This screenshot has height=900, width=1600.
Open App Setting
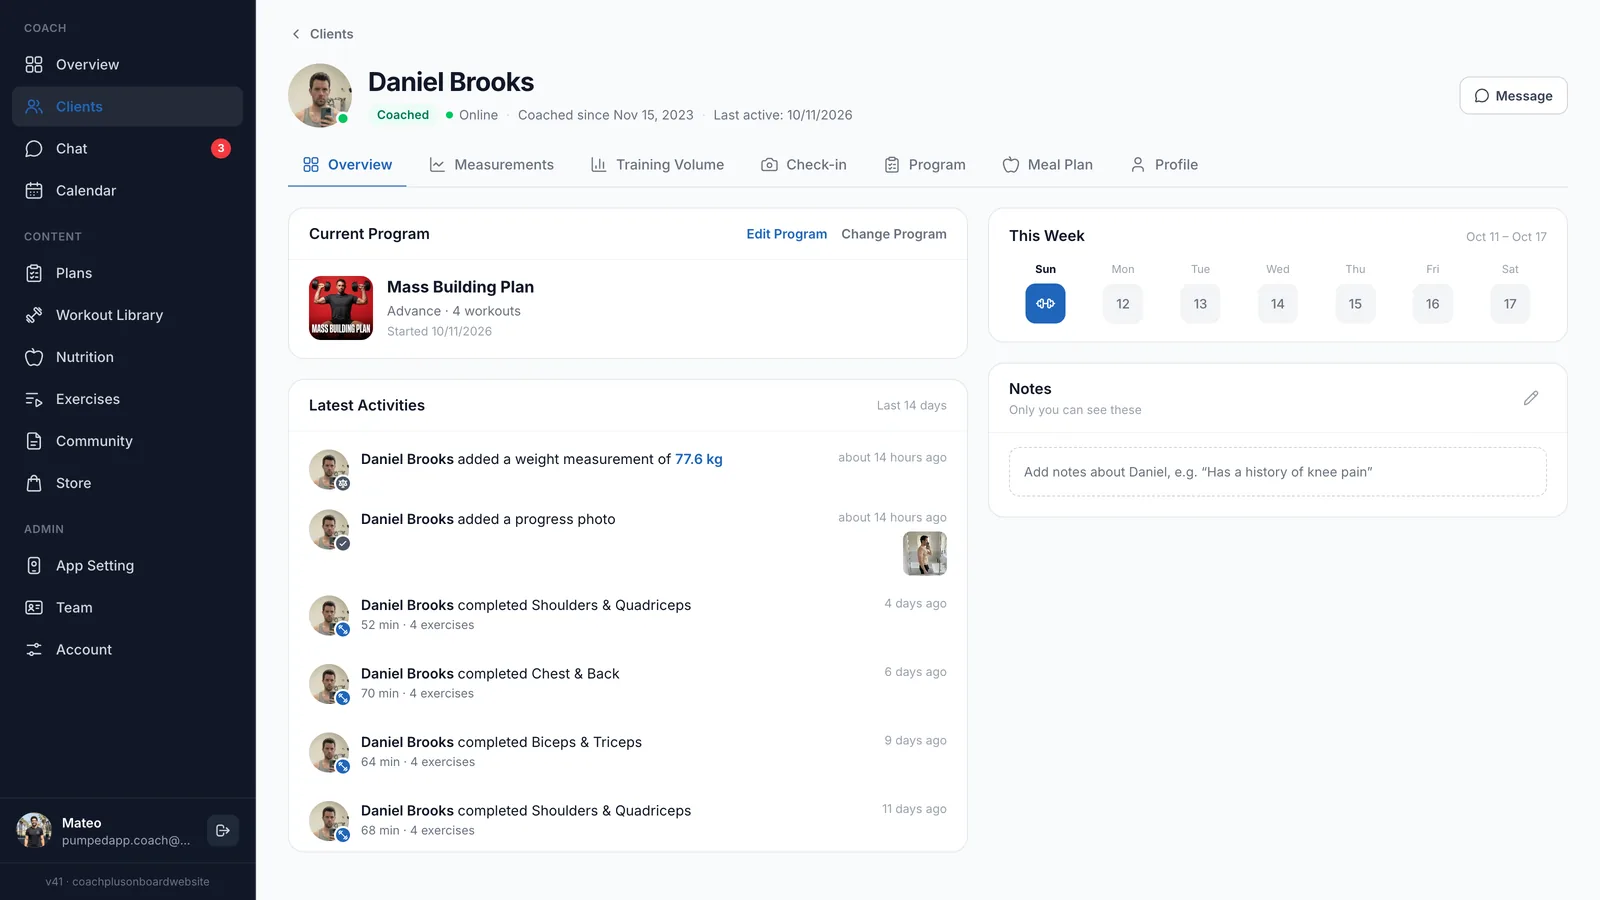(127, 566)
